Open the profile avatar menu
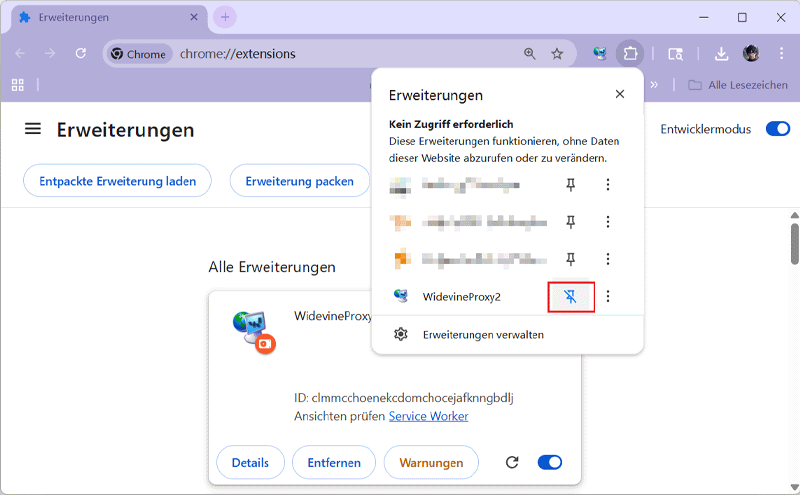Screen dimensions: 800x495 (x=751, y=53)
